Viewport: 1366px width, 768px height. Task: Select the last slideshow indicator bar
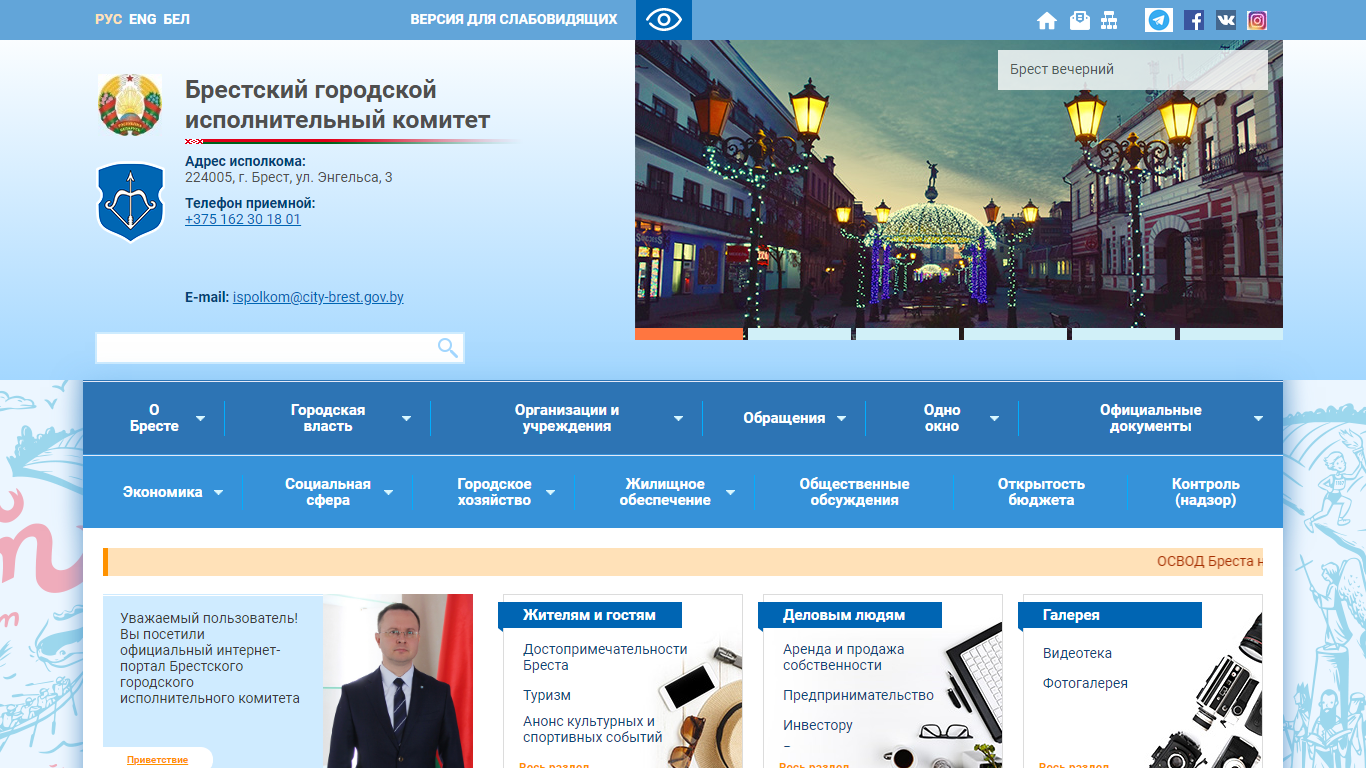coord(1231,334)
